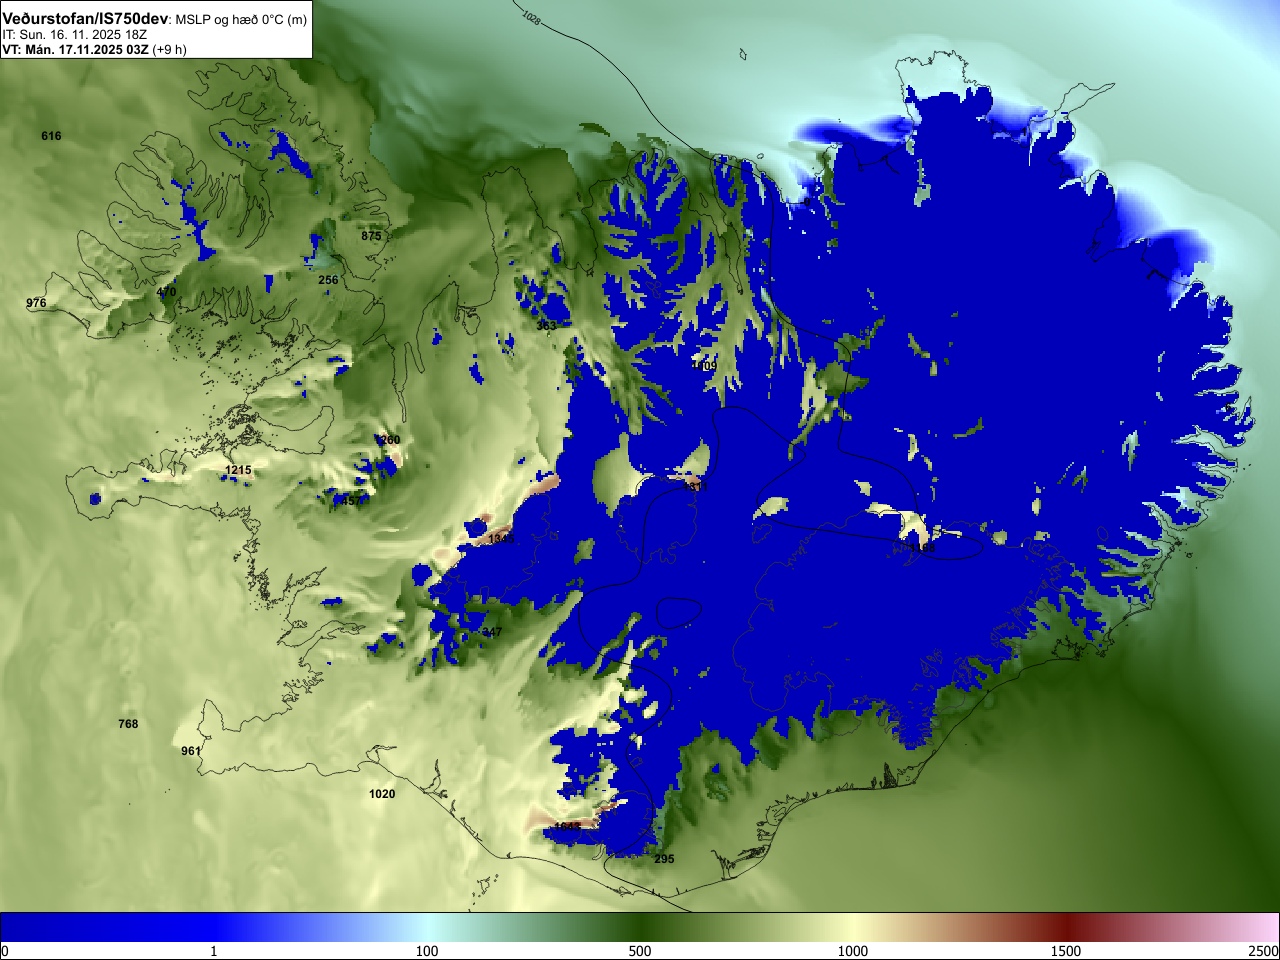Screen dimensions: 1280x960
Task: Click the '2500' tick on the color scale
Action: tap(1264, 951)
